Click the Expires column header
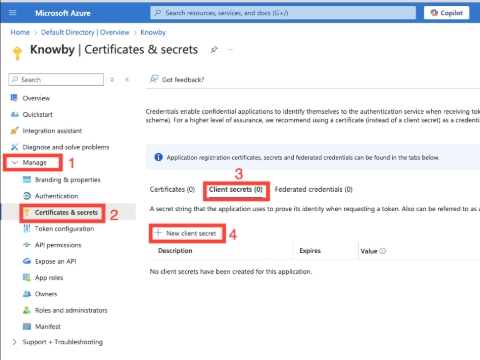The image size is (480, 360). tap(310, 251)
